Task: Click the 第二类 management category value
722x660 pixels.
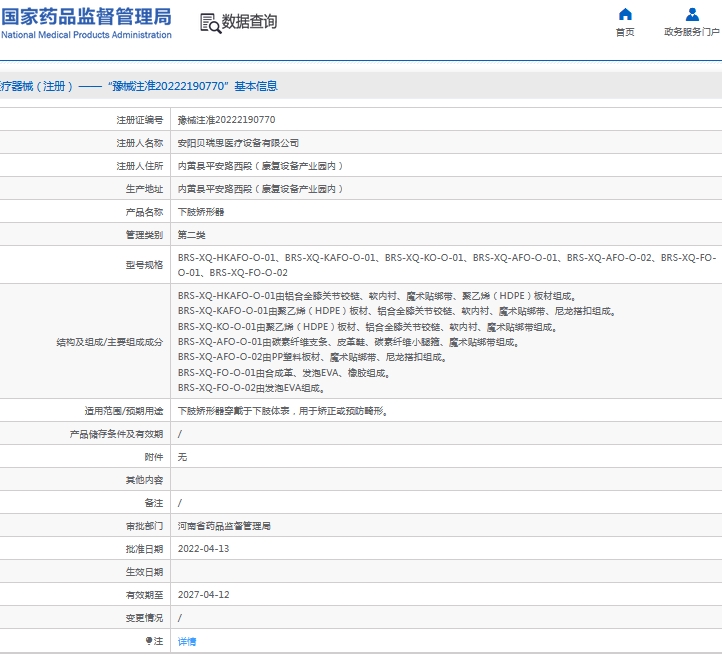Action: (x=192, y=235)
